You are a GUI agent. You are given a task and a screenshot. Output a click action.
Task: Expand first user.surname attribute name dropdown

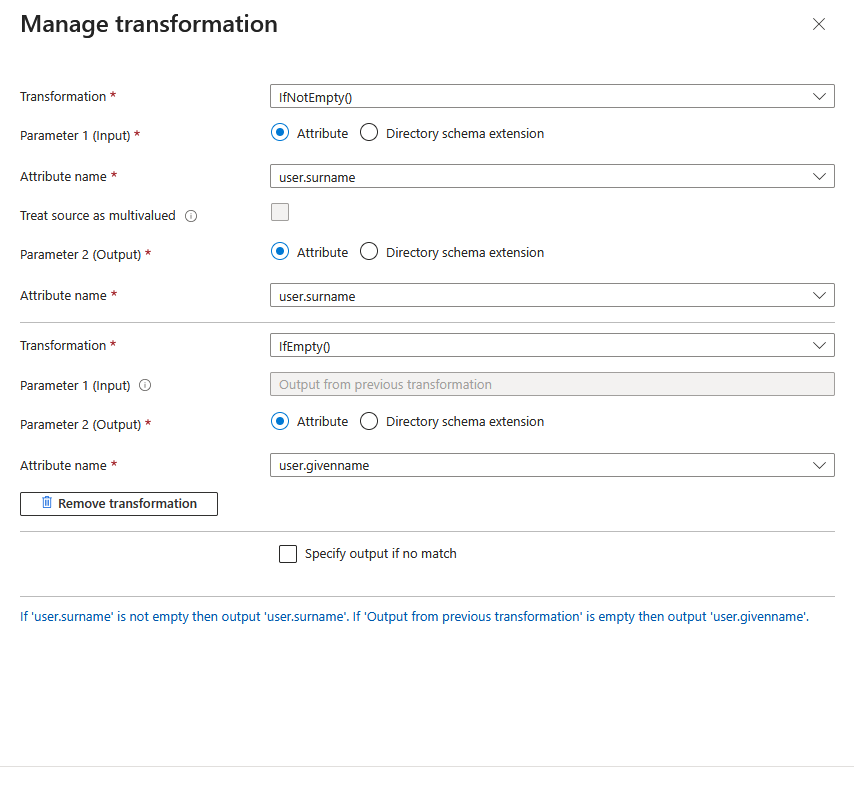coord(552,176)
